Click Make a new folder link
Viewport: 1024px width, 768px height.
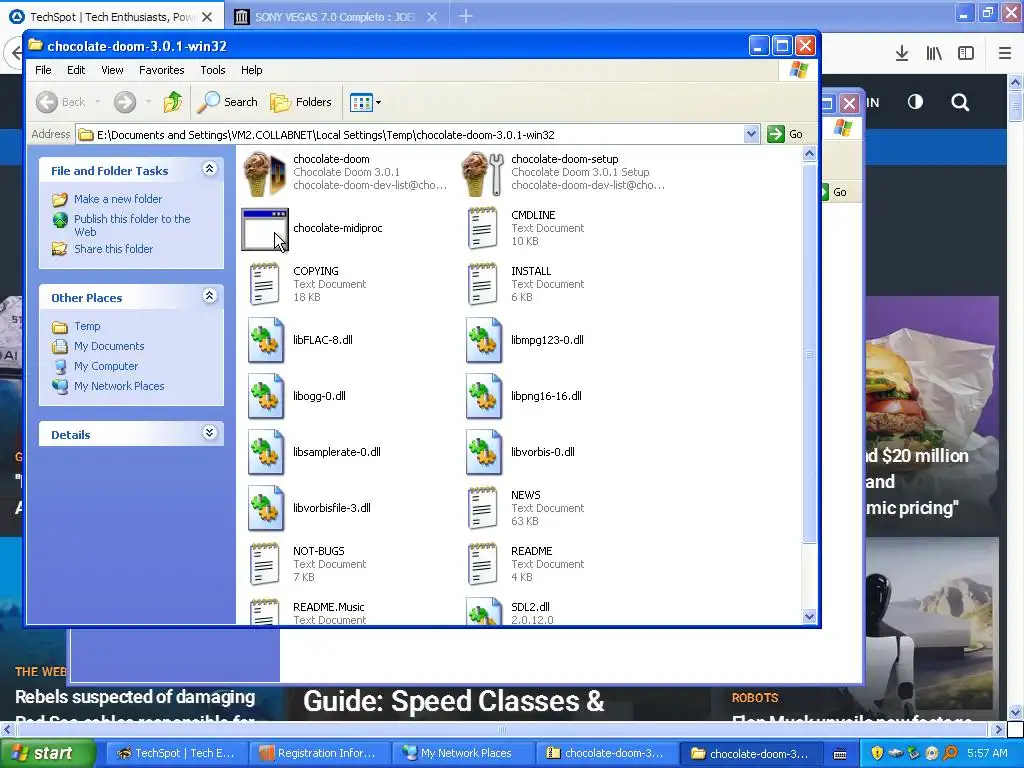click(118, 199)
